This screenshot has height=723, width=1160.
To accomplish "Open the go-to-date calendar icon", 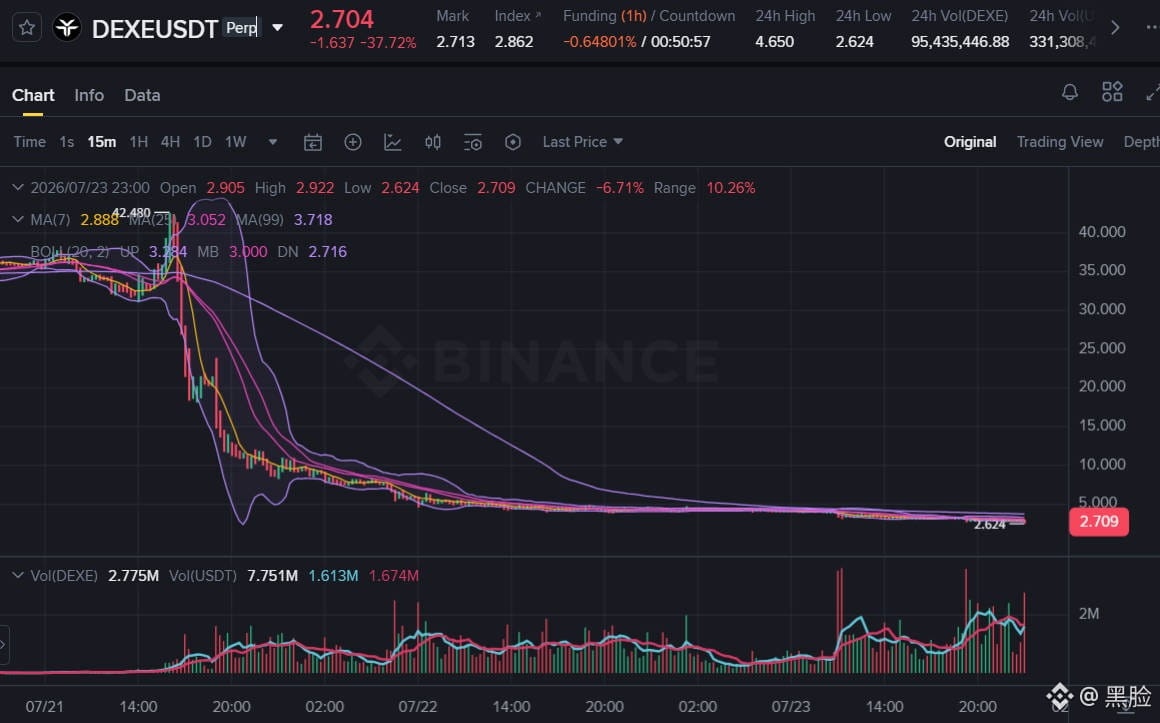I will pyautogui.click(x=313, y=142).
